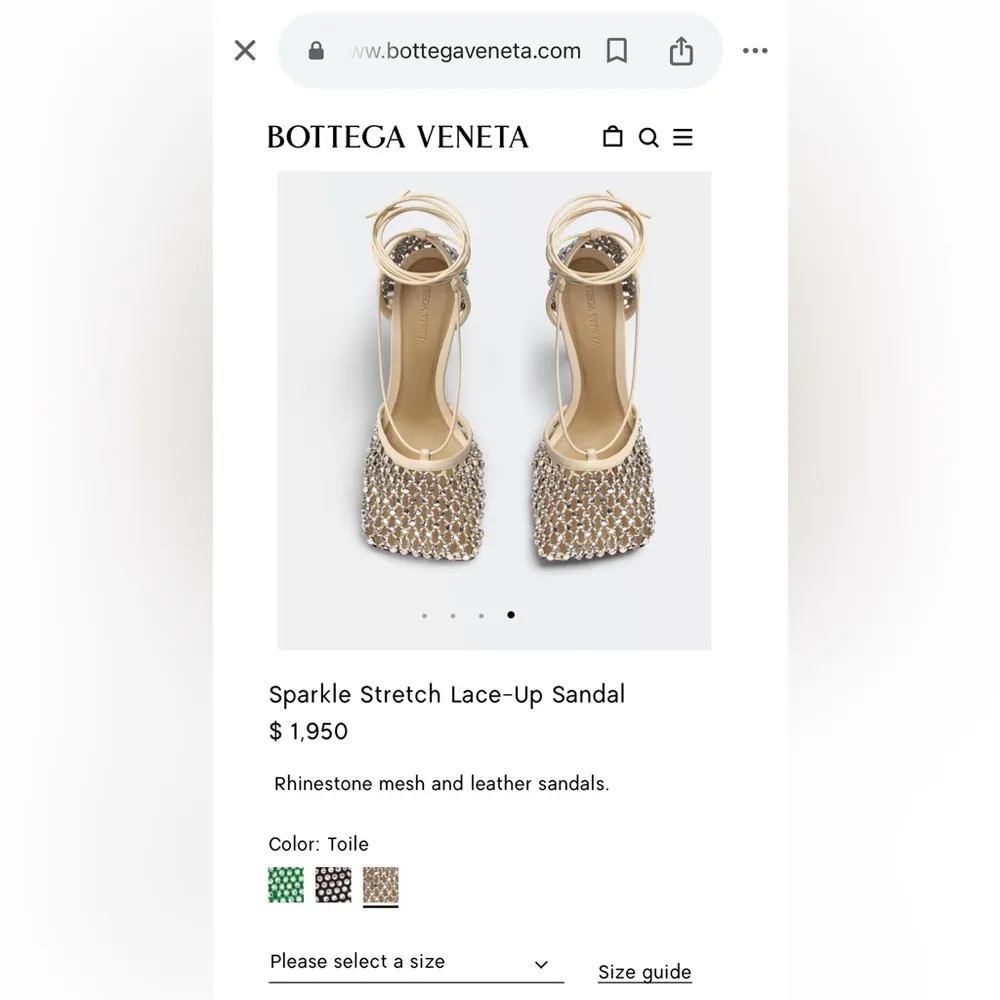
Task: Select the Toile color swatch
Action: point(383,884)
